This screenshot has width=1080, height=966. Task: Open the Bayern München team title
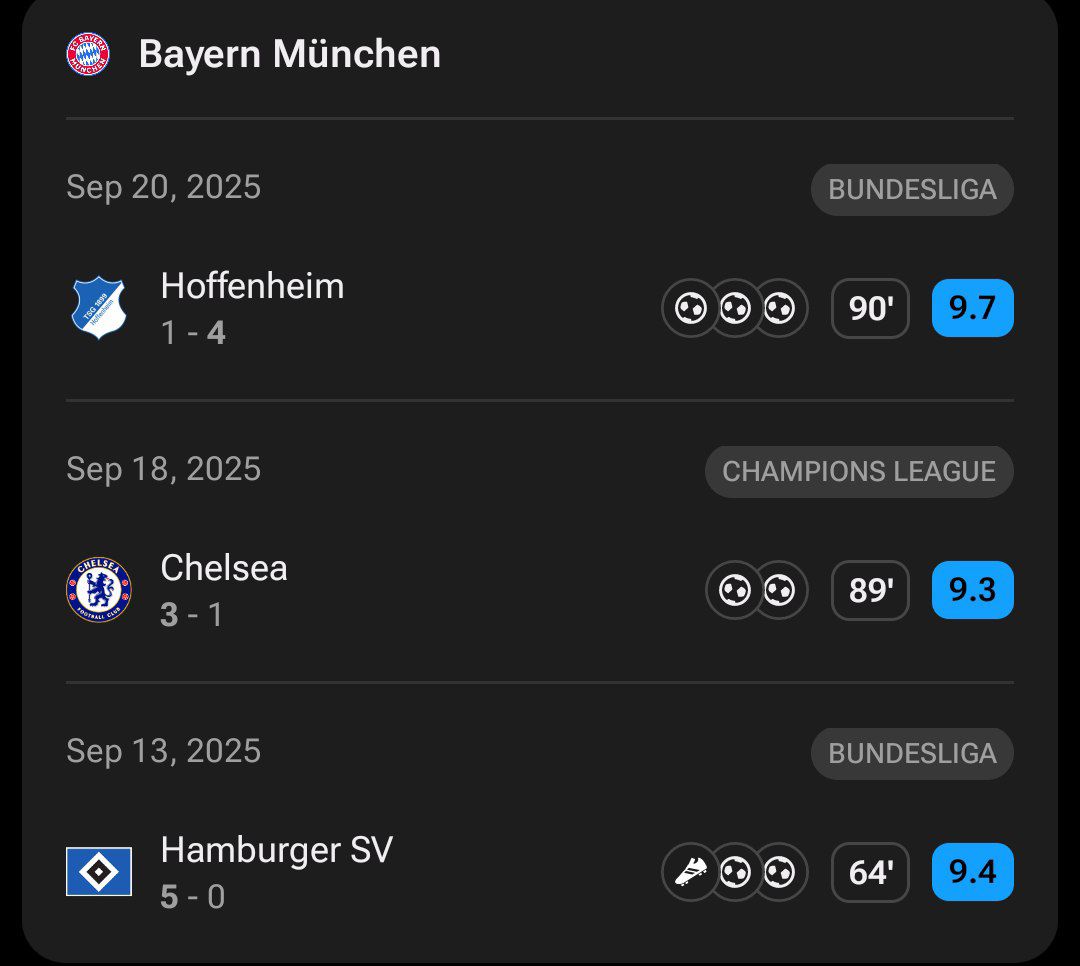click(289, 54)
